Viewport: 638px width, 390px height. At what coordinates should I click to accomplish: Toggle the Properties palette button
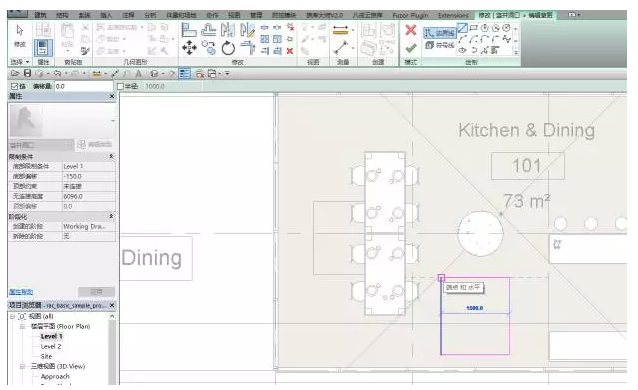tap(43, 48)
